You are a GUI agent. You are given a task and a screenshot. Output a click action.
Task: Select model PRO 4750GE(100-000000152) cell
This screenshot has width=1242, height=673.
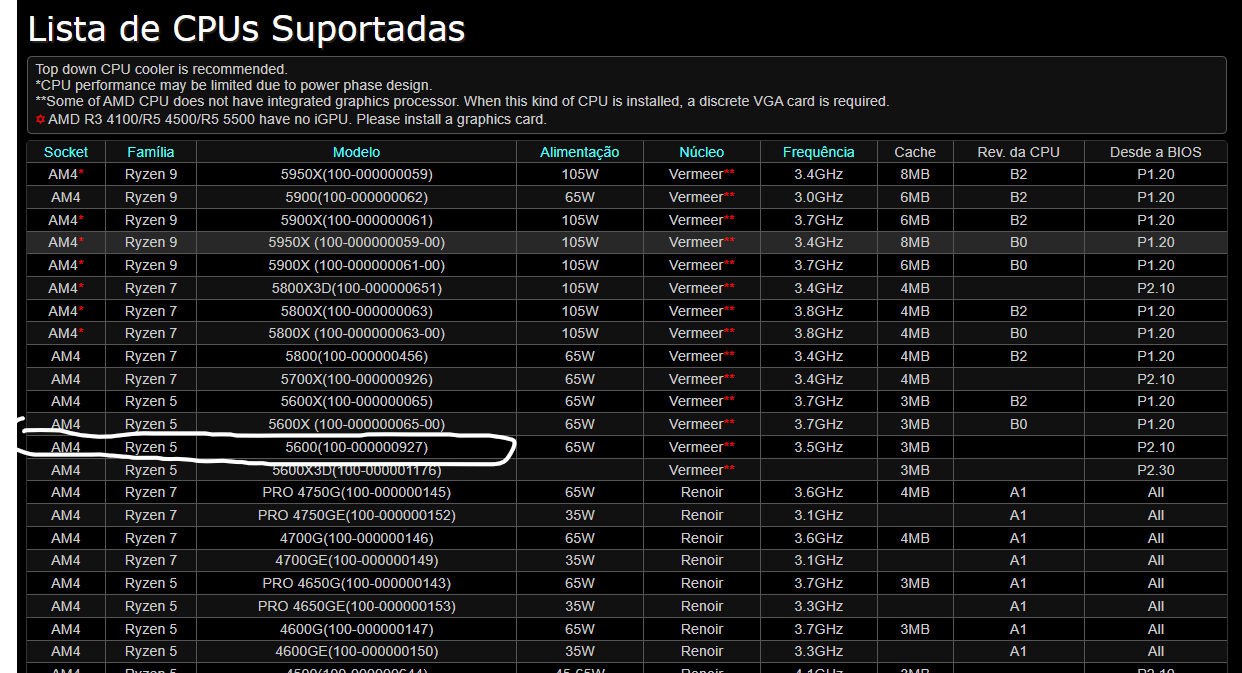click(357, 515)
